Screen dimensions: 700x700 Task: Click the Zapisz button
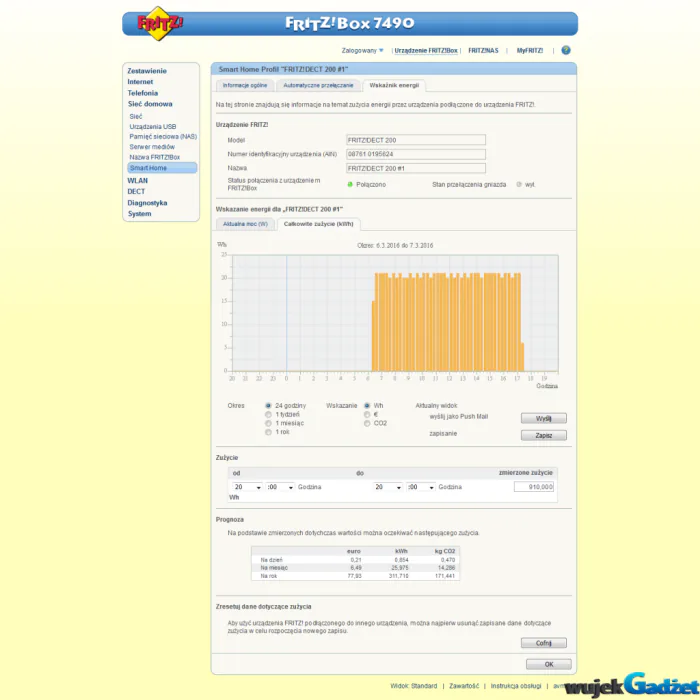pyautogui.click(x=544, y=435)
